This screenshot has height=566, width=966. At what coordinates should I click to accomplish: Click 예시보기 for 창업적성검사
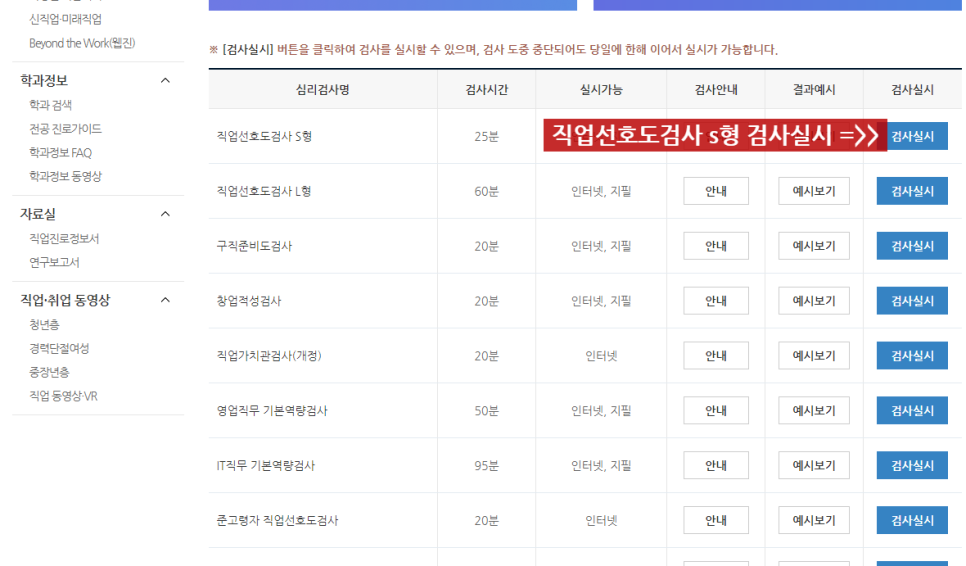point(814,301)
